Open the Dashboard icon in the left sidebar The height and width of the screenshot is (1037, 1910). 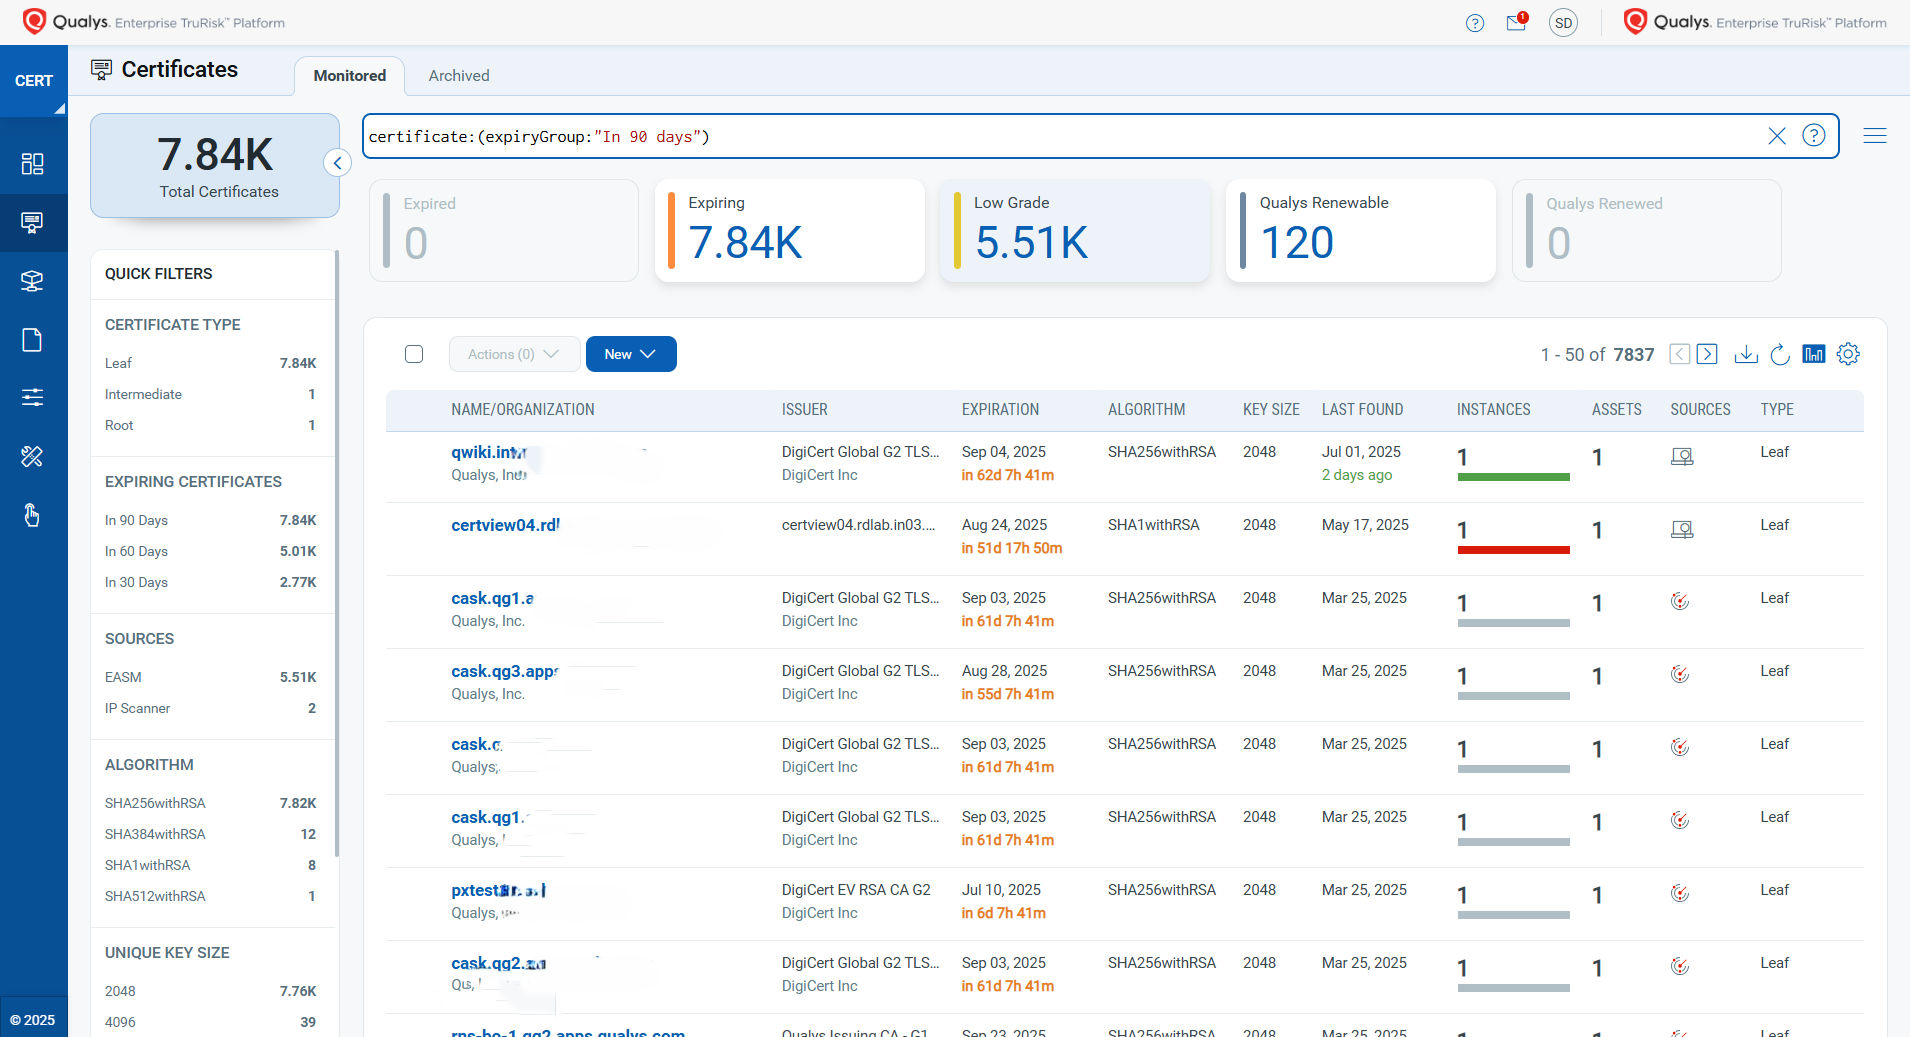pyautogui.click(x=33, y=164)
